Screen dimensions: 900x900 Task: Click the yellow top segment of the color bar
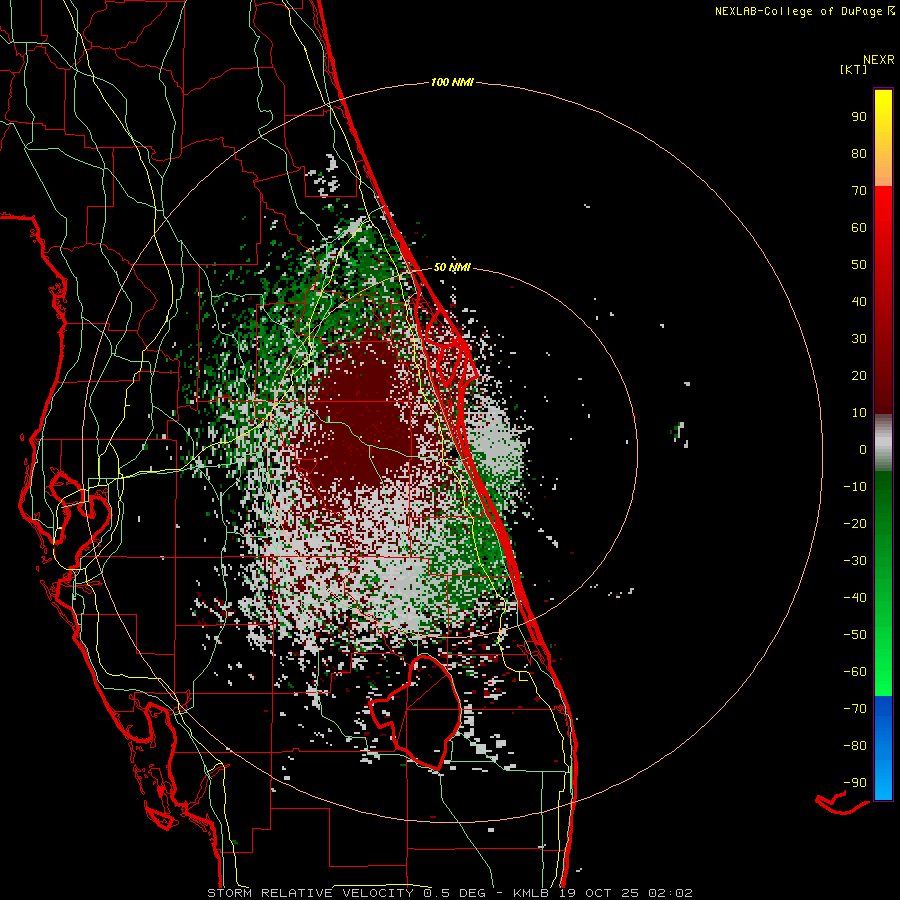coord(883,138)
